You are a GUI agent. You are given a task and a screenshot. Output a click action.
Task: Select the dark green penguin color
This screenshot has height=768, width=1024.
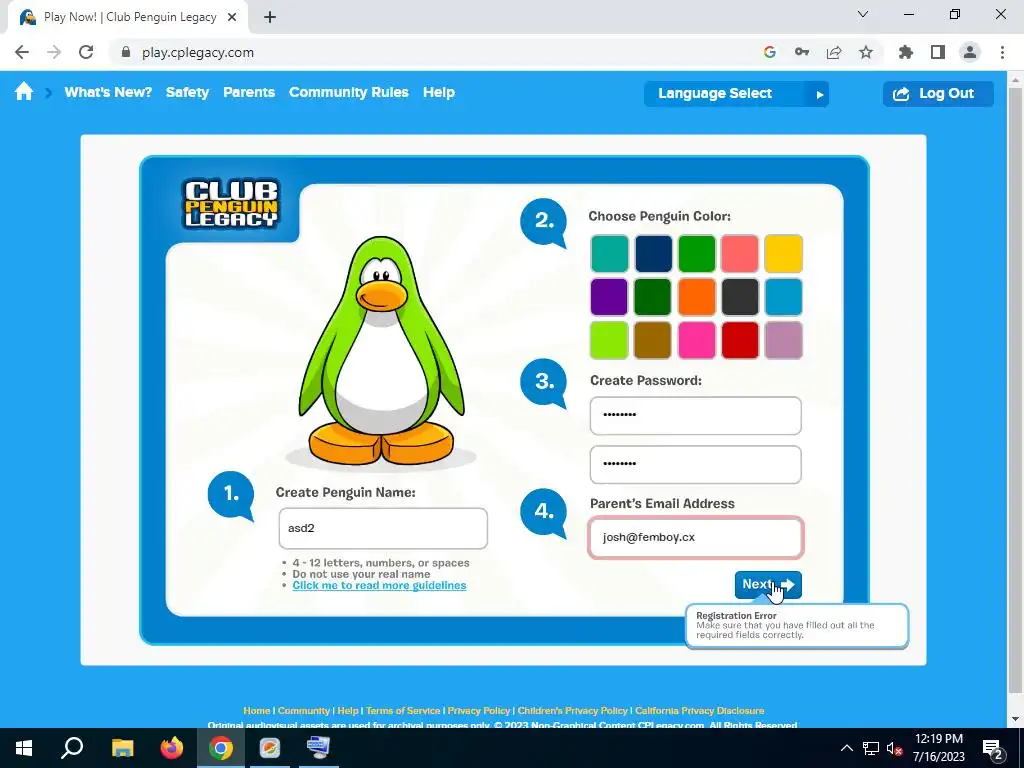pyautogui.click(x=653, y=296)
